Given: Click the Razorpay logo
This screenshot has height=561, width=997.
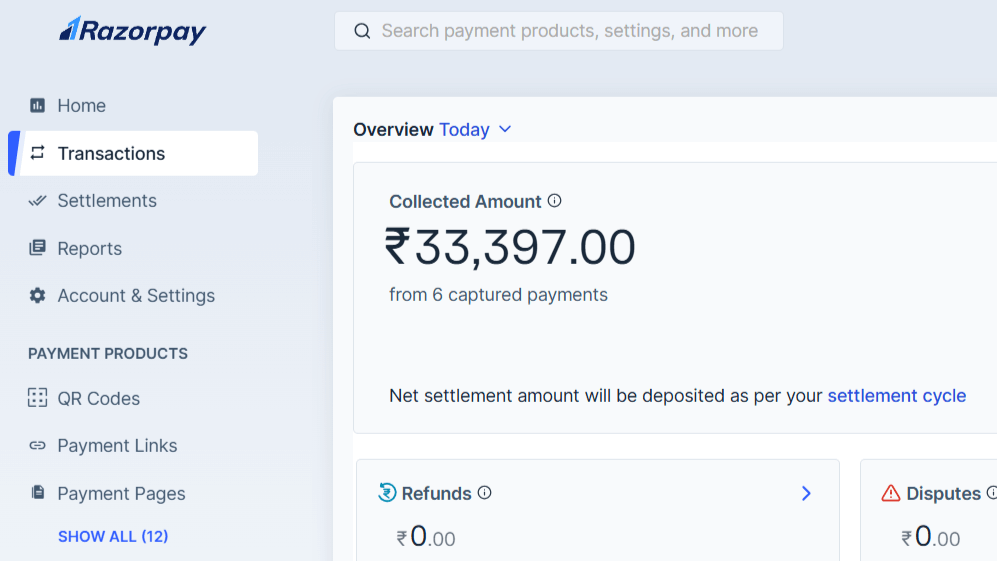Looking at the screenshot, I should tap(132, 31).
